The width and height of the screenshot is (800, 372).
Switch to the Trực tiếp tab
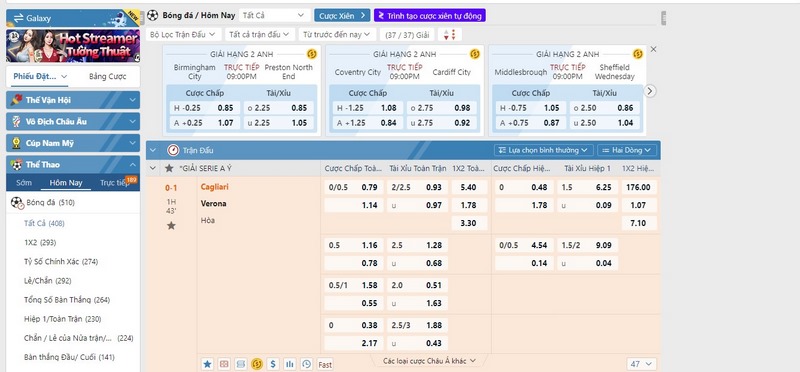(114, 183)
